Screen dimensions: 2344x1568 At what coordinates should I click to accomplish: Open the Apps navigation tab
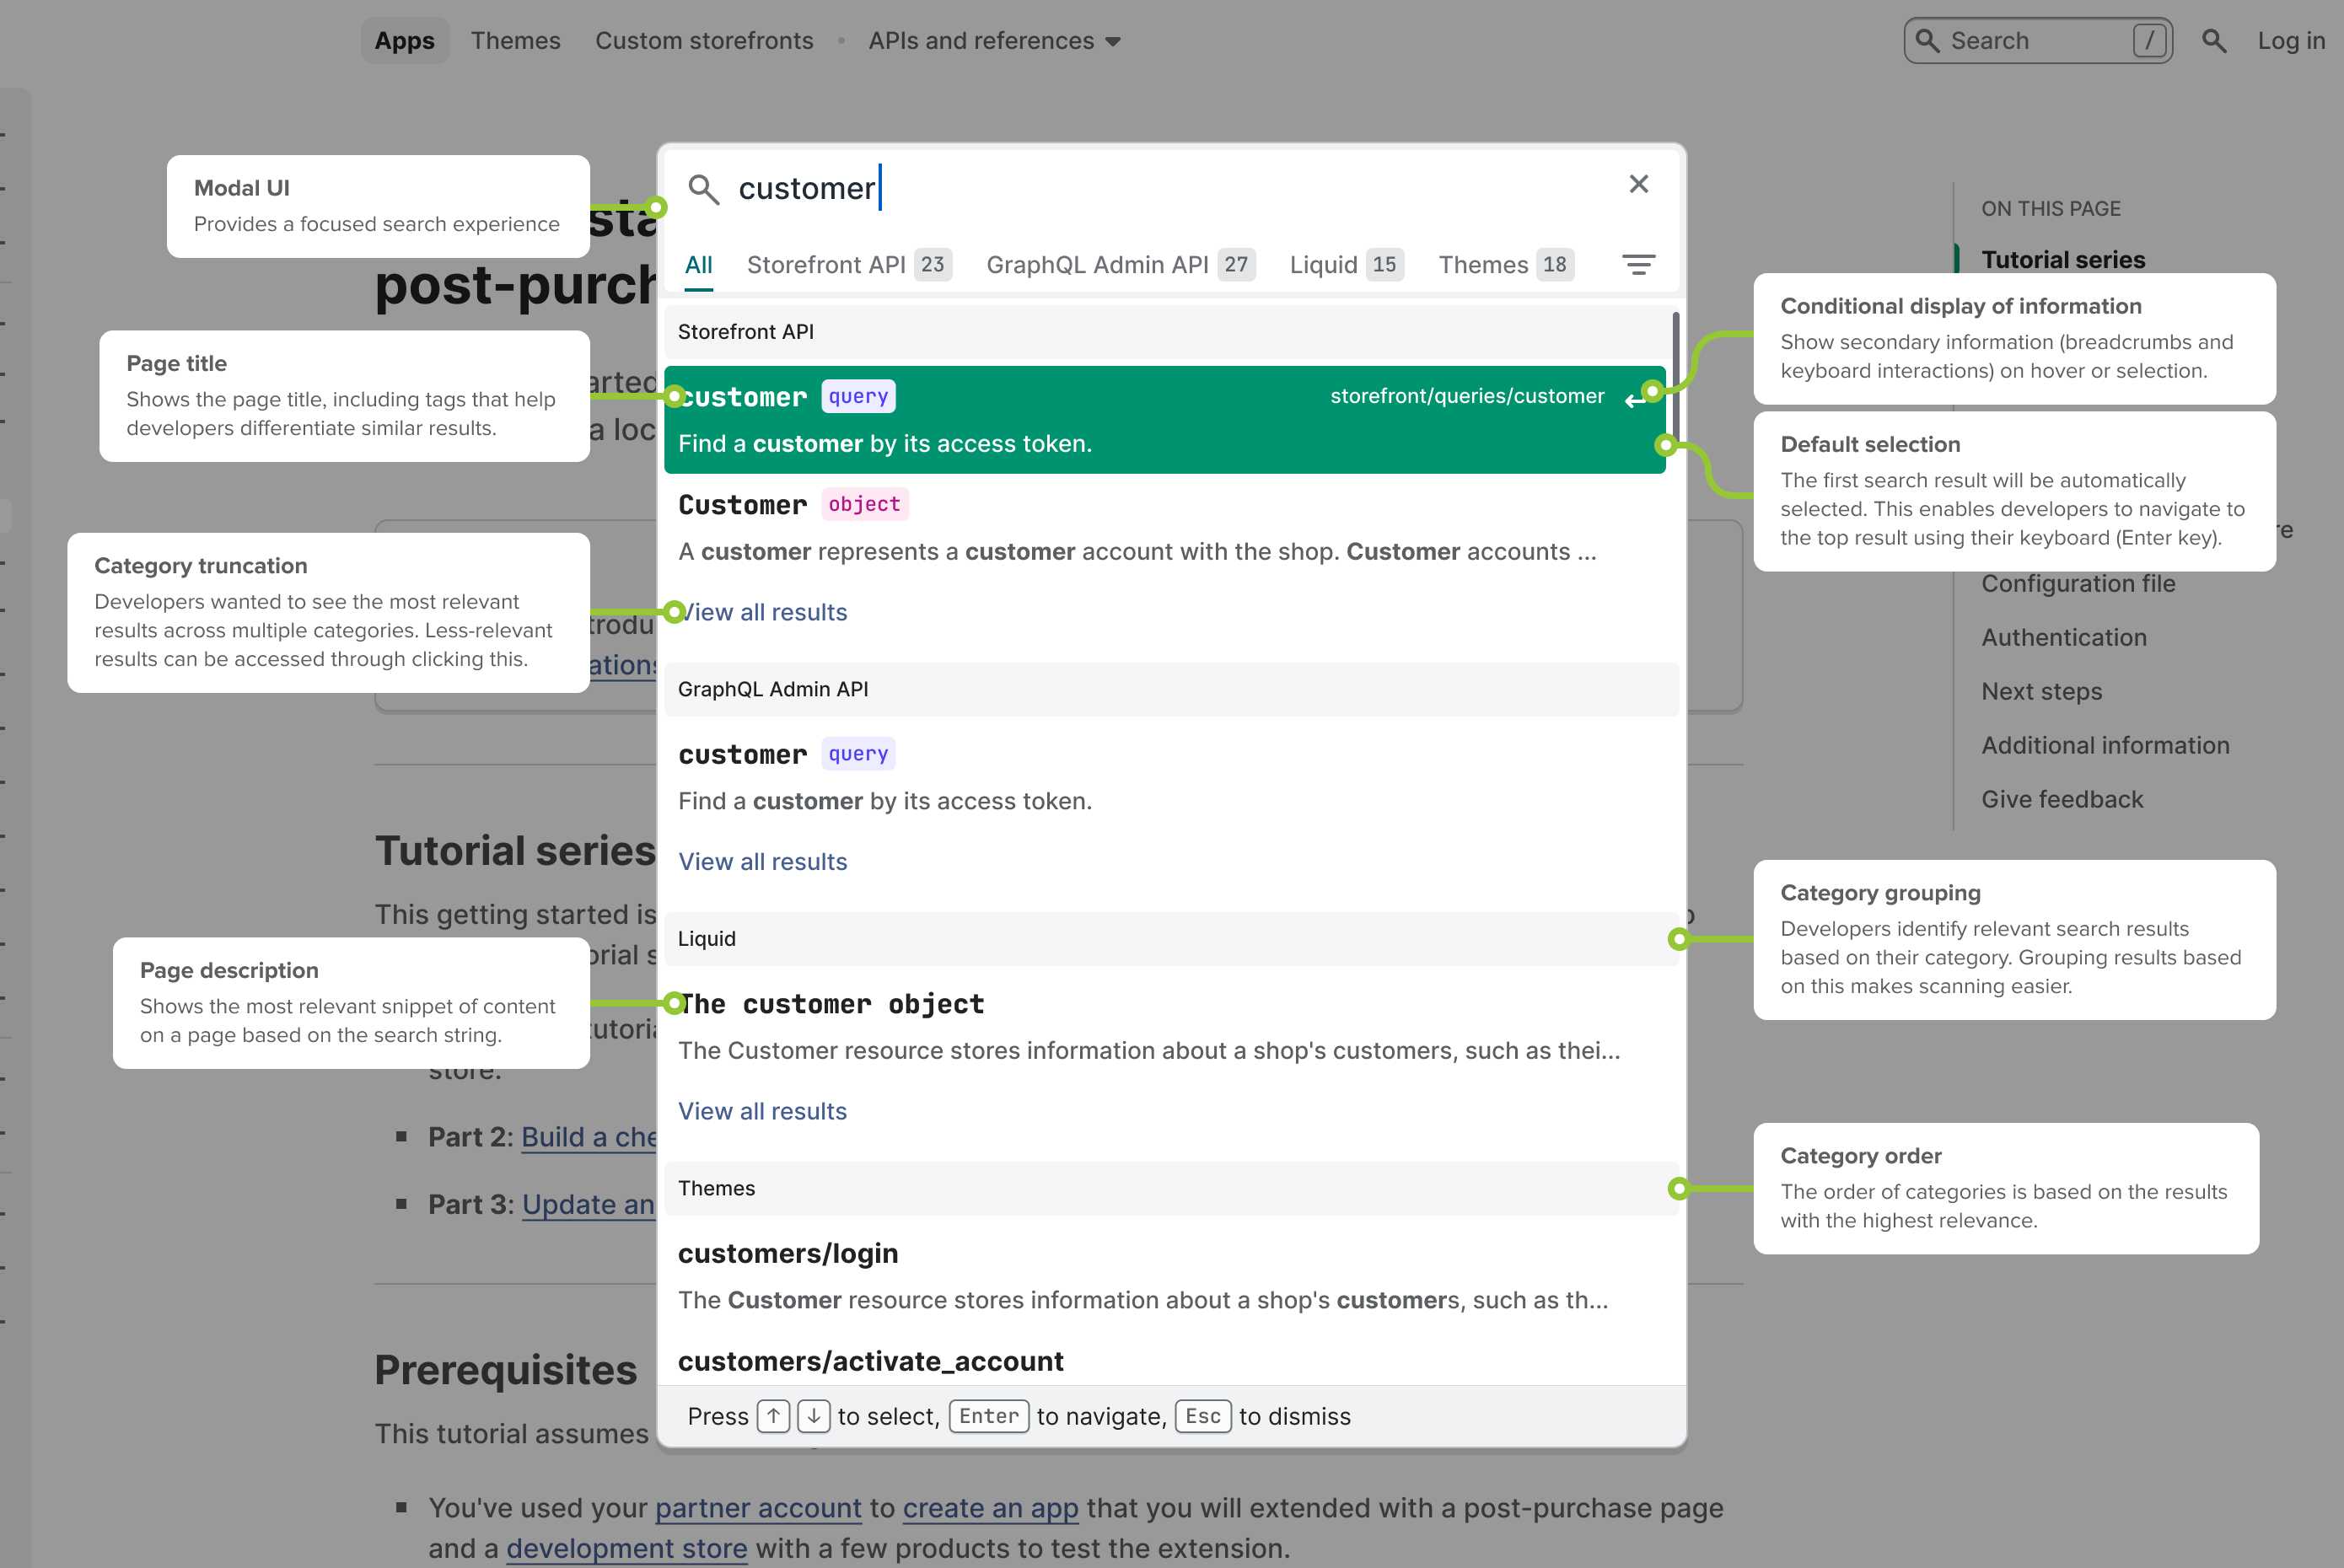coord(405,41)
